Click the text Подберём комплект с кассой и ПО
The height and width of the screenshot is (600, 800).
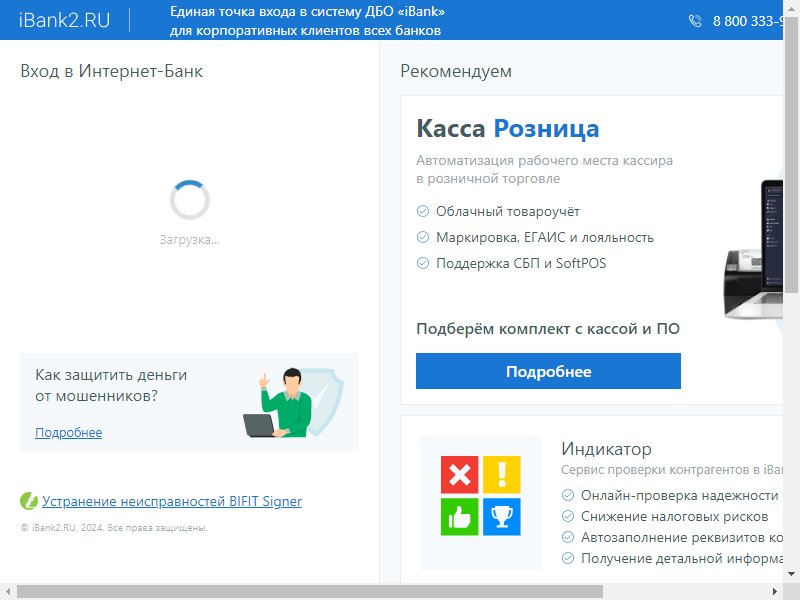pyautogui.click(x=548, y=329)
